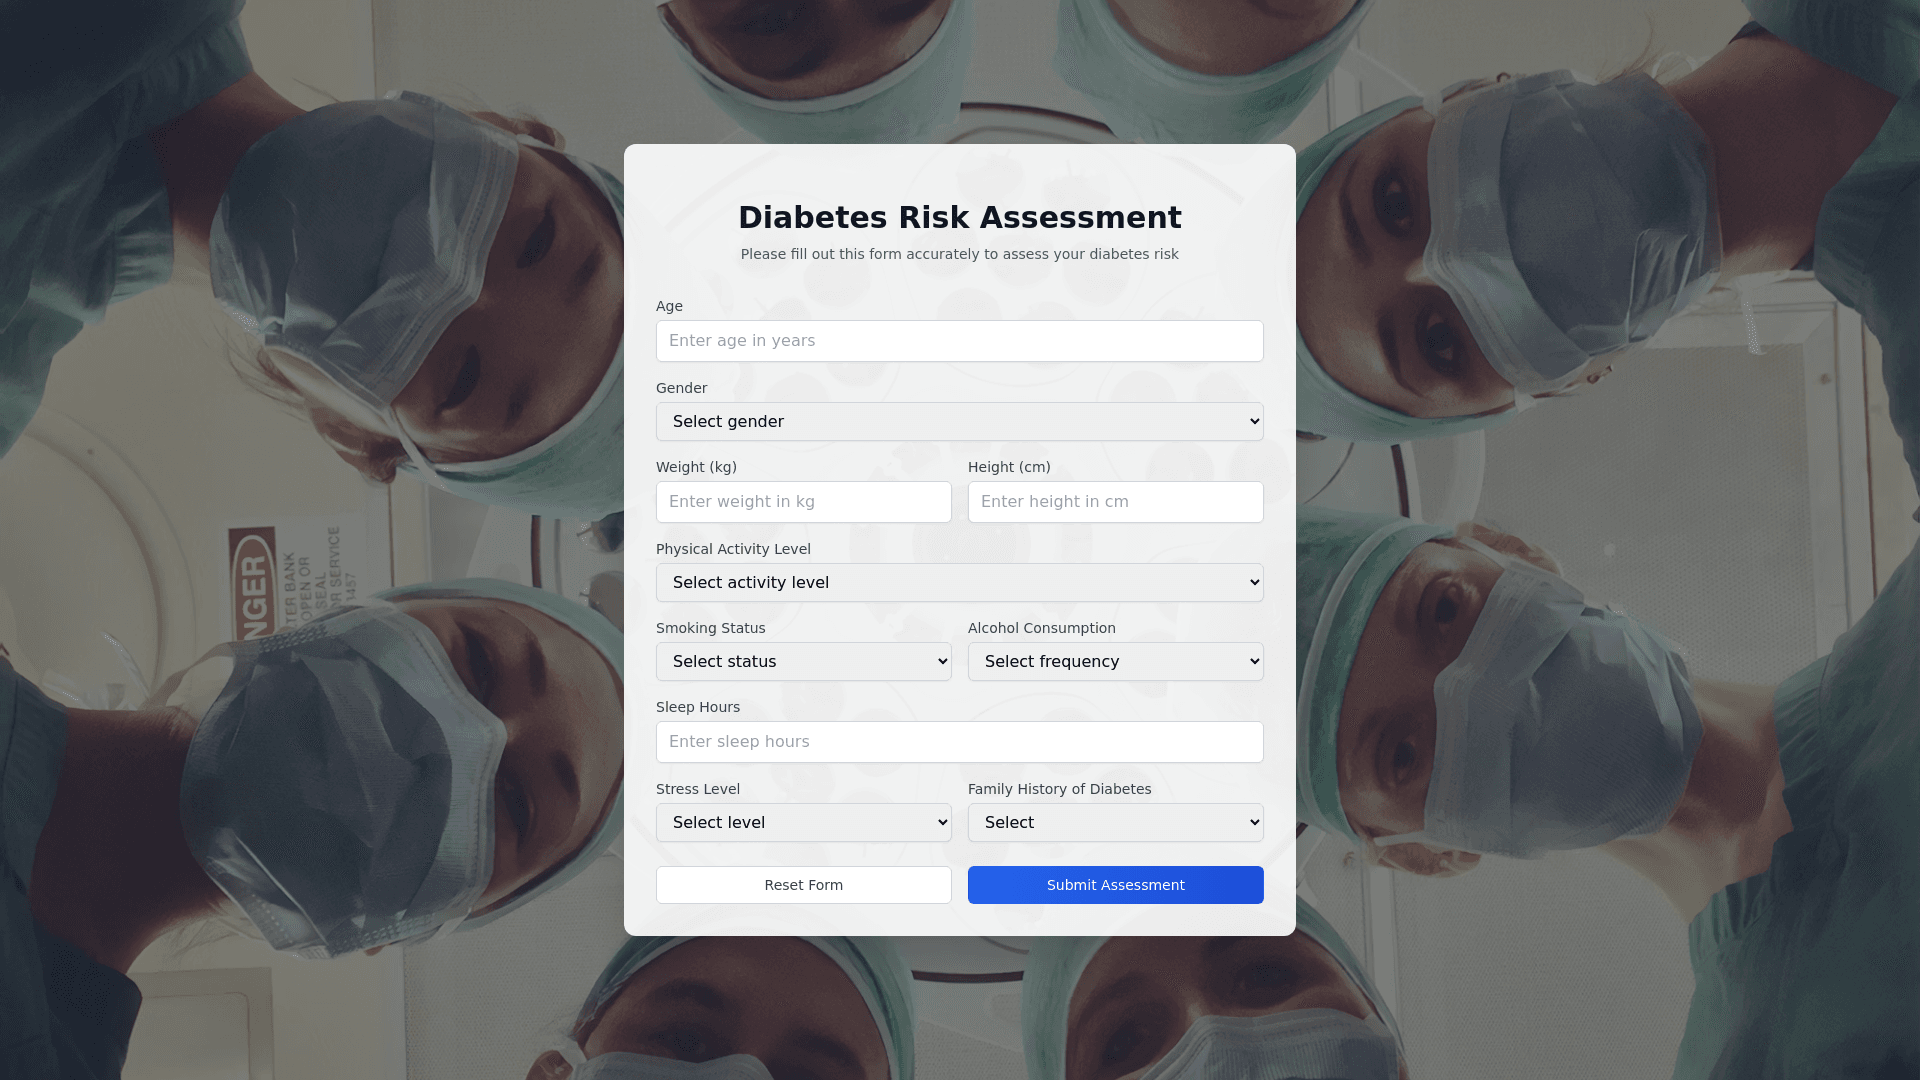Focus the Age input field
Screen dimensions: 1920x1080
pyautogui.click(x=960, y=341)
